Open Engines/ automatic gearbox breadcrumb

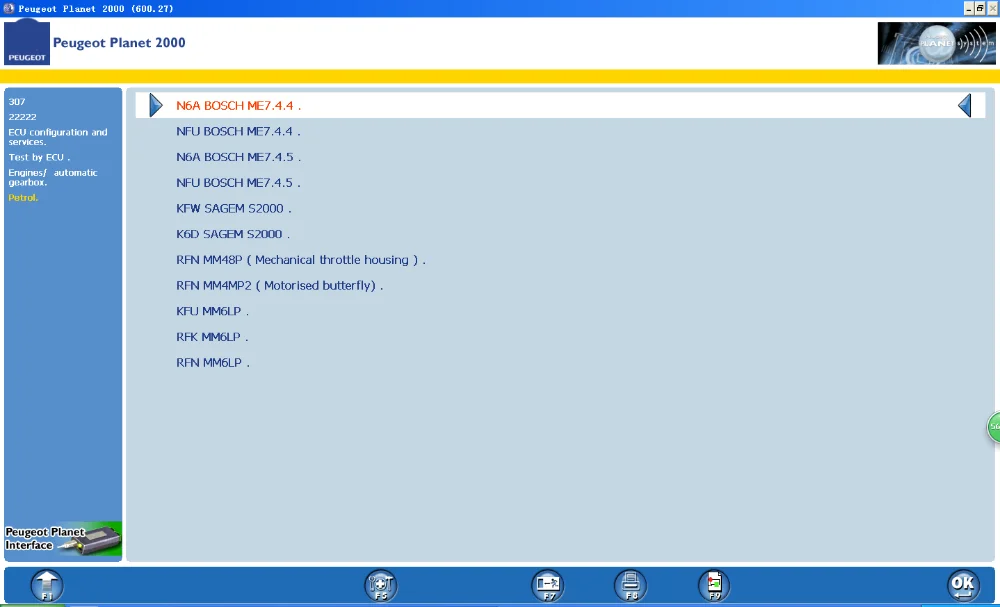53,177
